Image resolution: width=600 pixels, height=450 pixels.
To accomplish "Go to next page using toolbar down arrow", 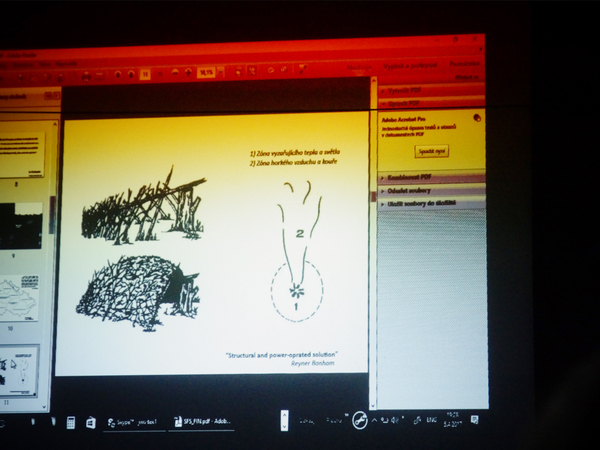I will tap(131, 73).
